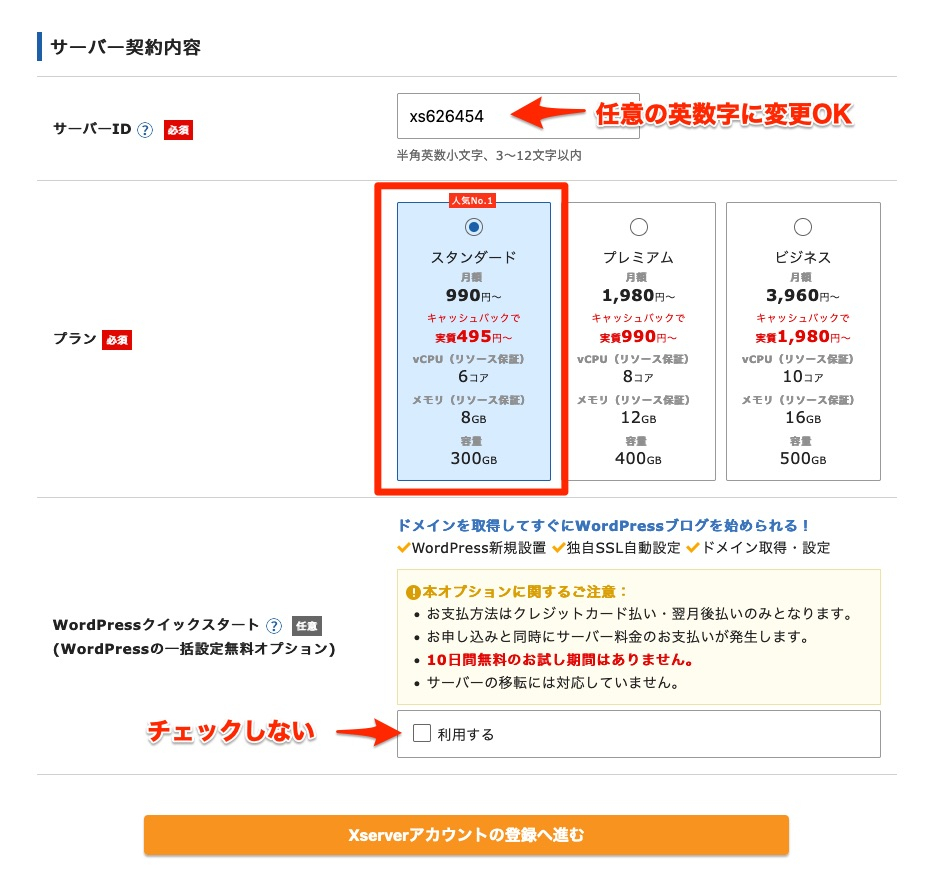Open help icon next to サーバーID

[145, 130]
